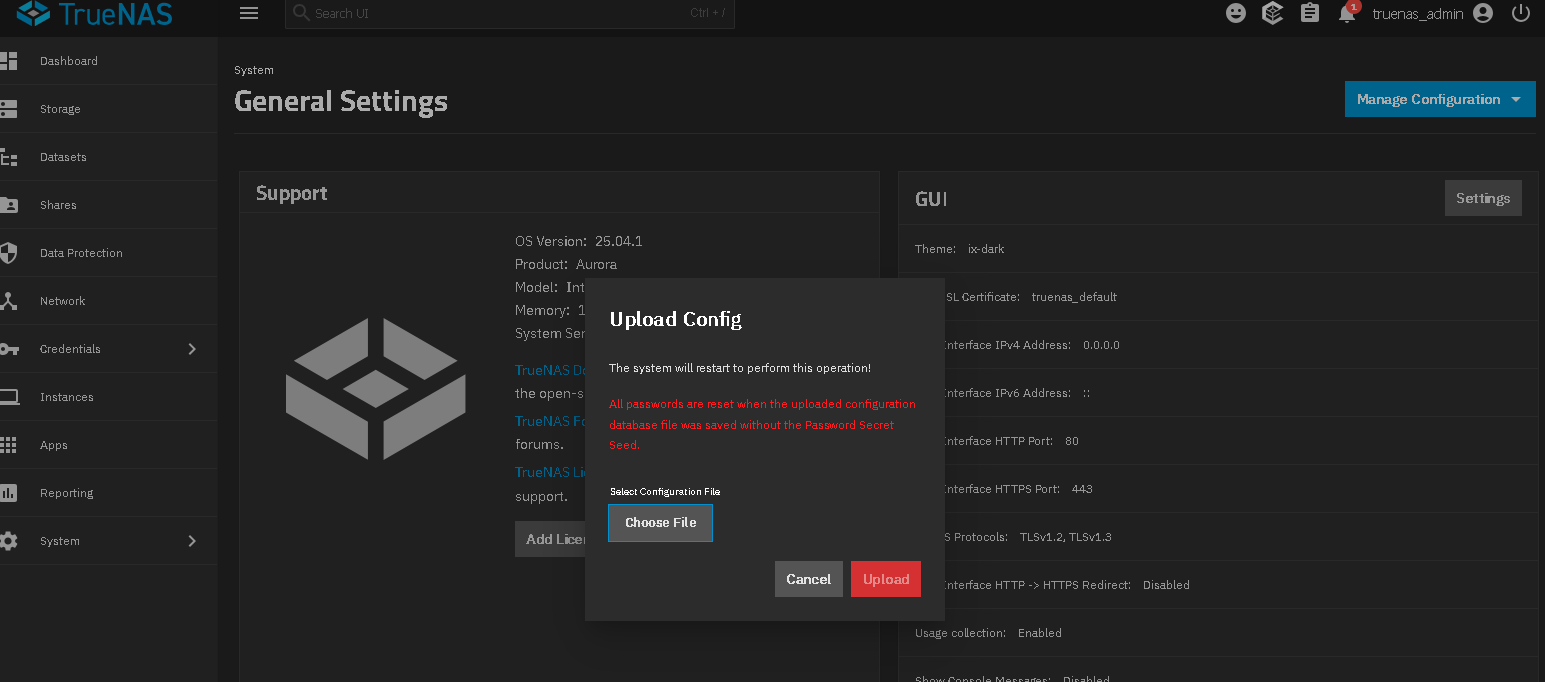Click the Storage sidebar icon
Image resolution: width=1545 pixels, height=682 pixels.
coord(8,109)
